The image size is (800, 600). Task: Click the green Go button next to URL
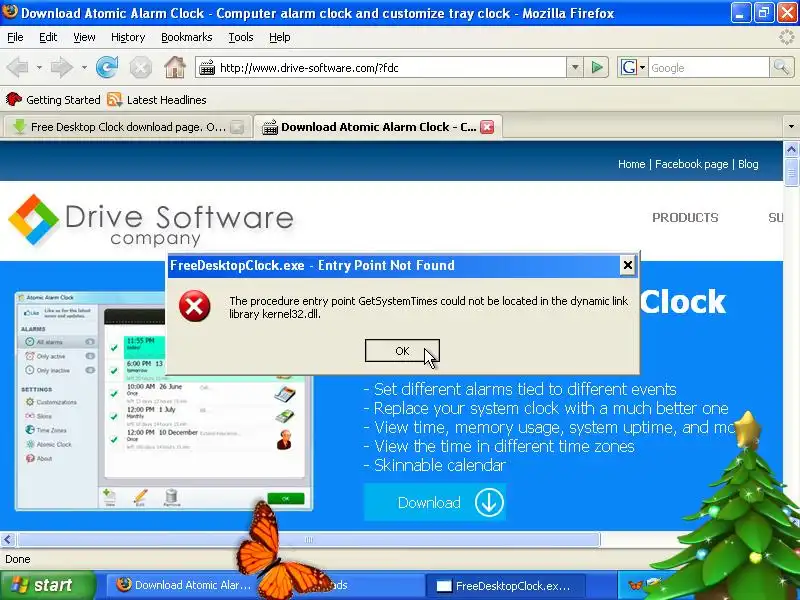coord(596,67)
